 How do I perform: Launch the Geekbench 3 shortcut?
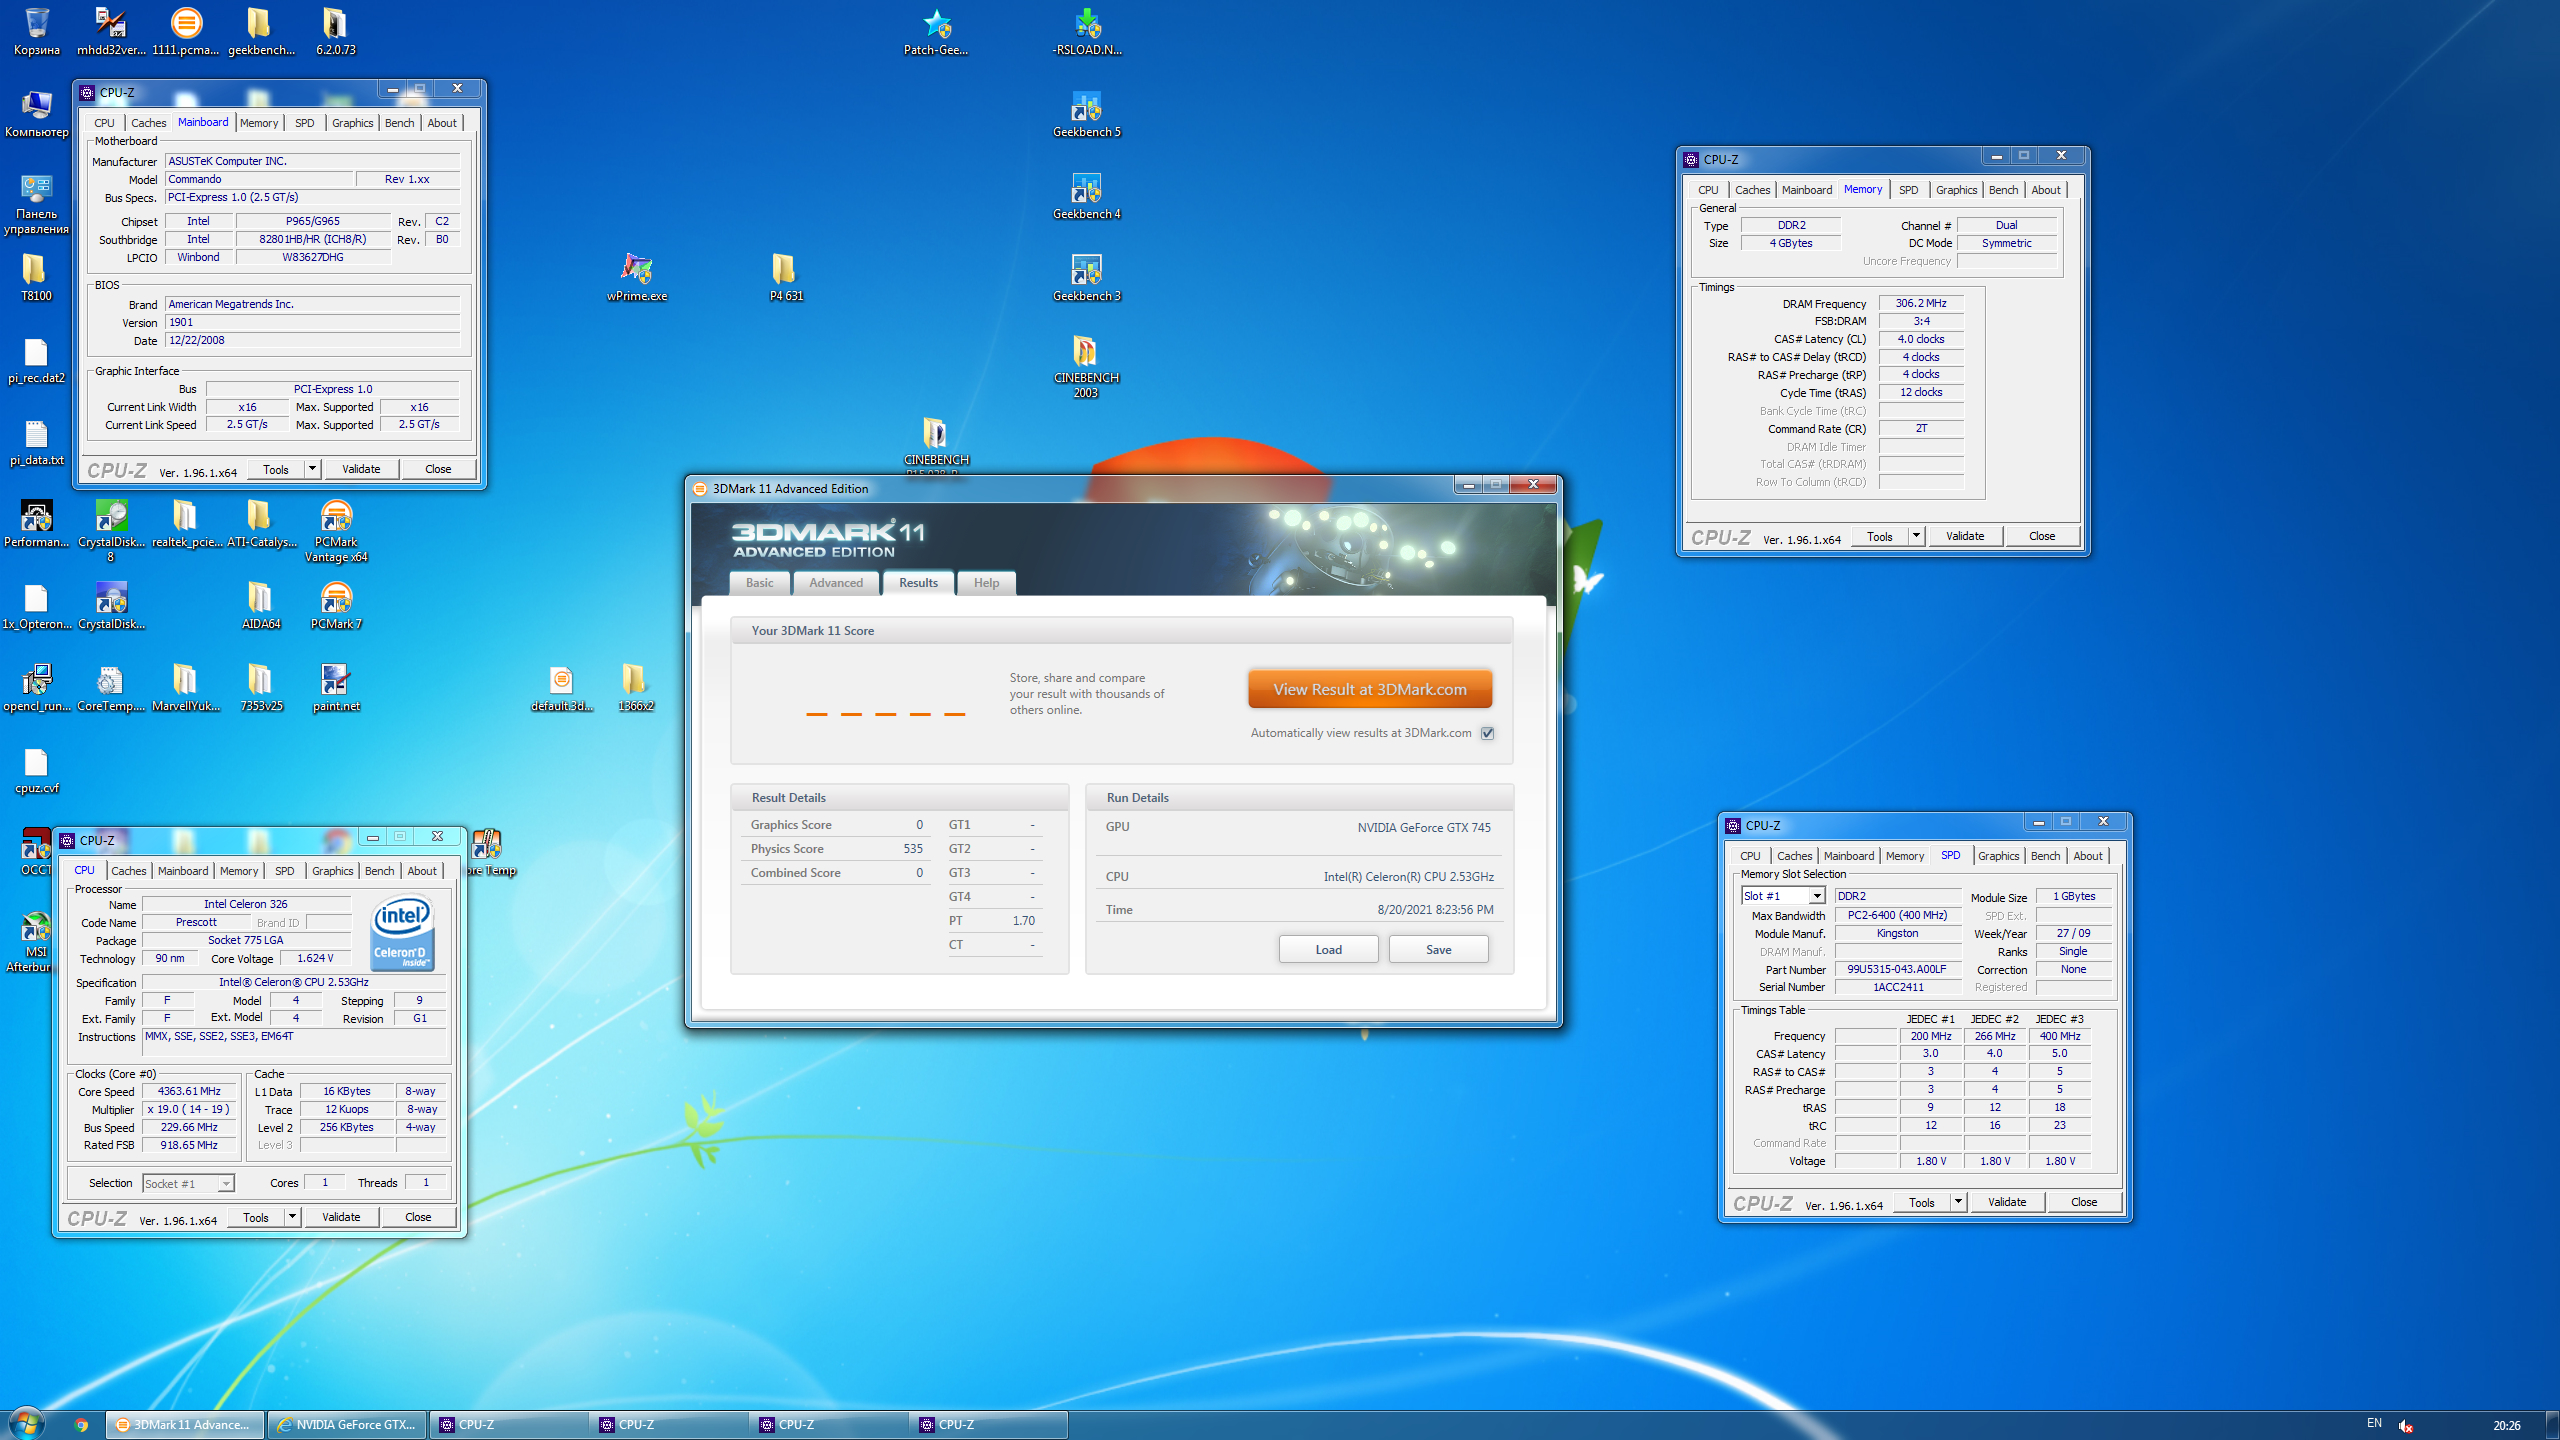1087,277
